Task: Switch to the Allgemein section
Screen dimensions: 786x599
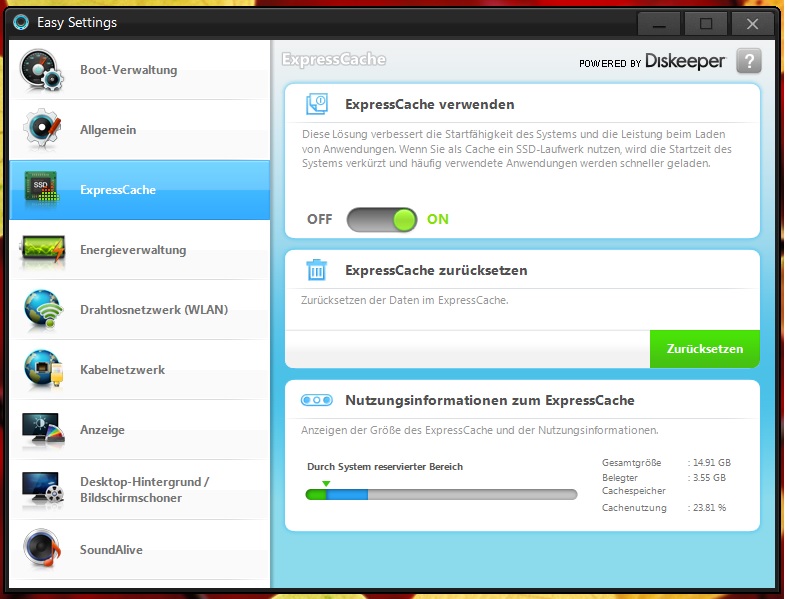Action: [139, 130]
